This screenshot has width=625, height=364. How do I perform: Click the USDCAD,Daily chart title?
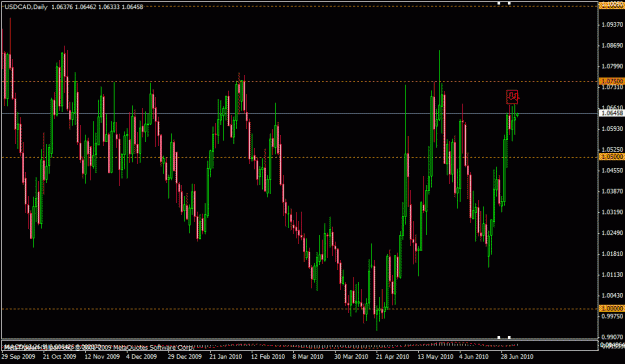[27, 7]
